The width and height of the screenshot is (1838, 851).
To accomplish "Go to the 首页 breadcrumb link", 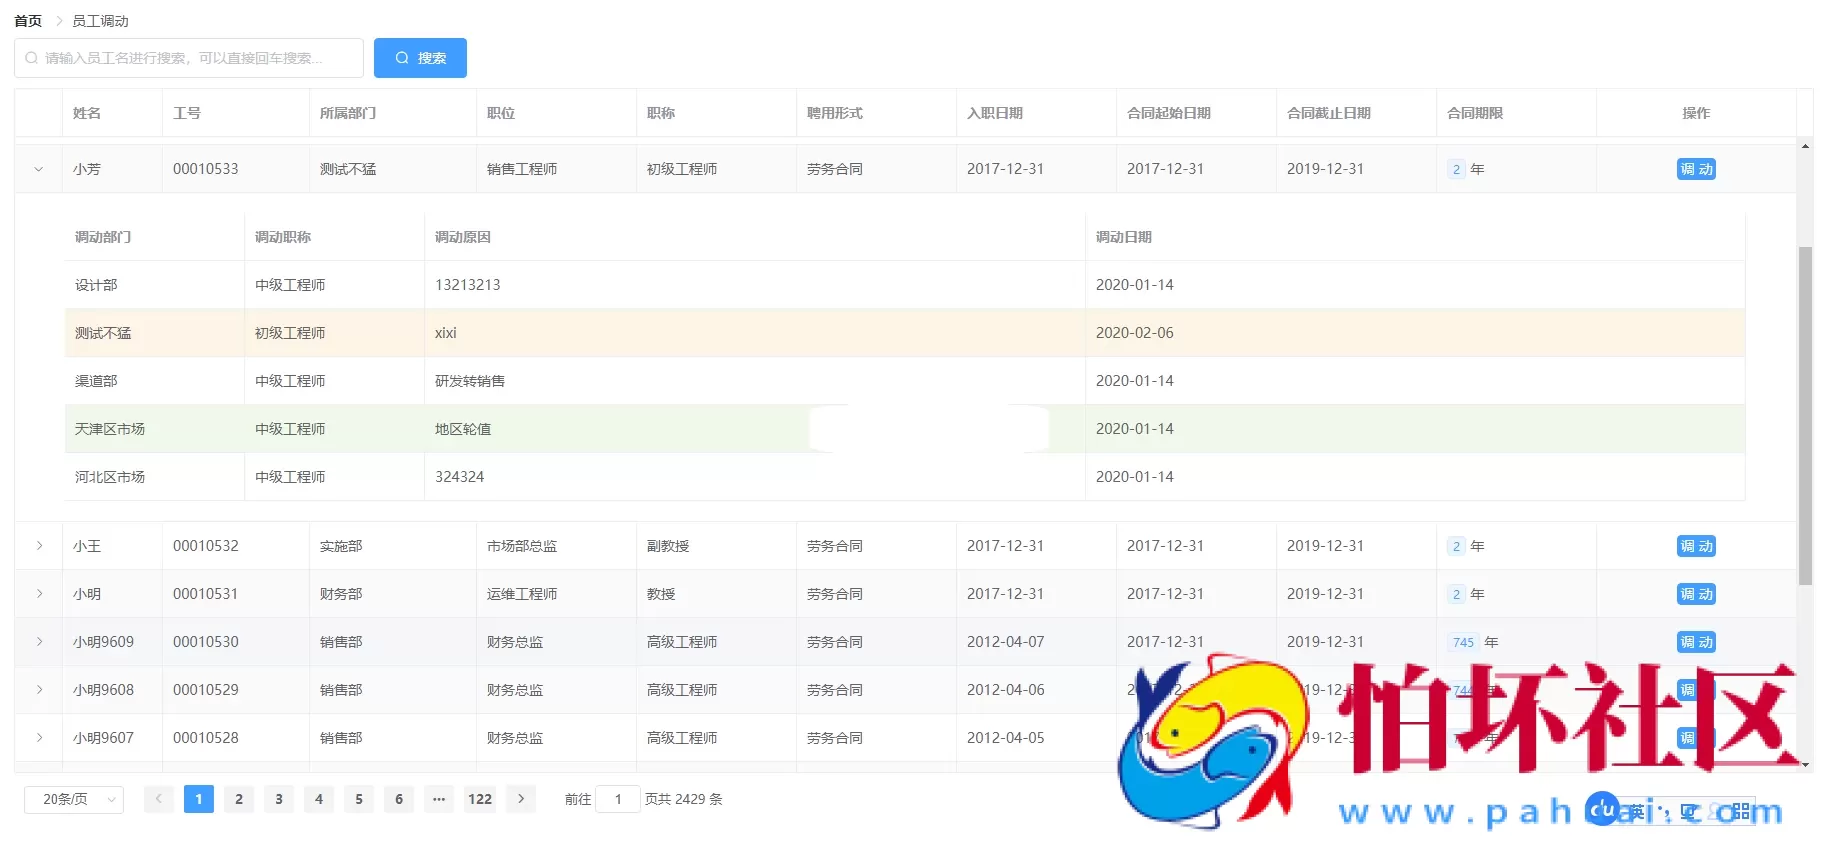I will pyautogui.click(x=28, y=21).
